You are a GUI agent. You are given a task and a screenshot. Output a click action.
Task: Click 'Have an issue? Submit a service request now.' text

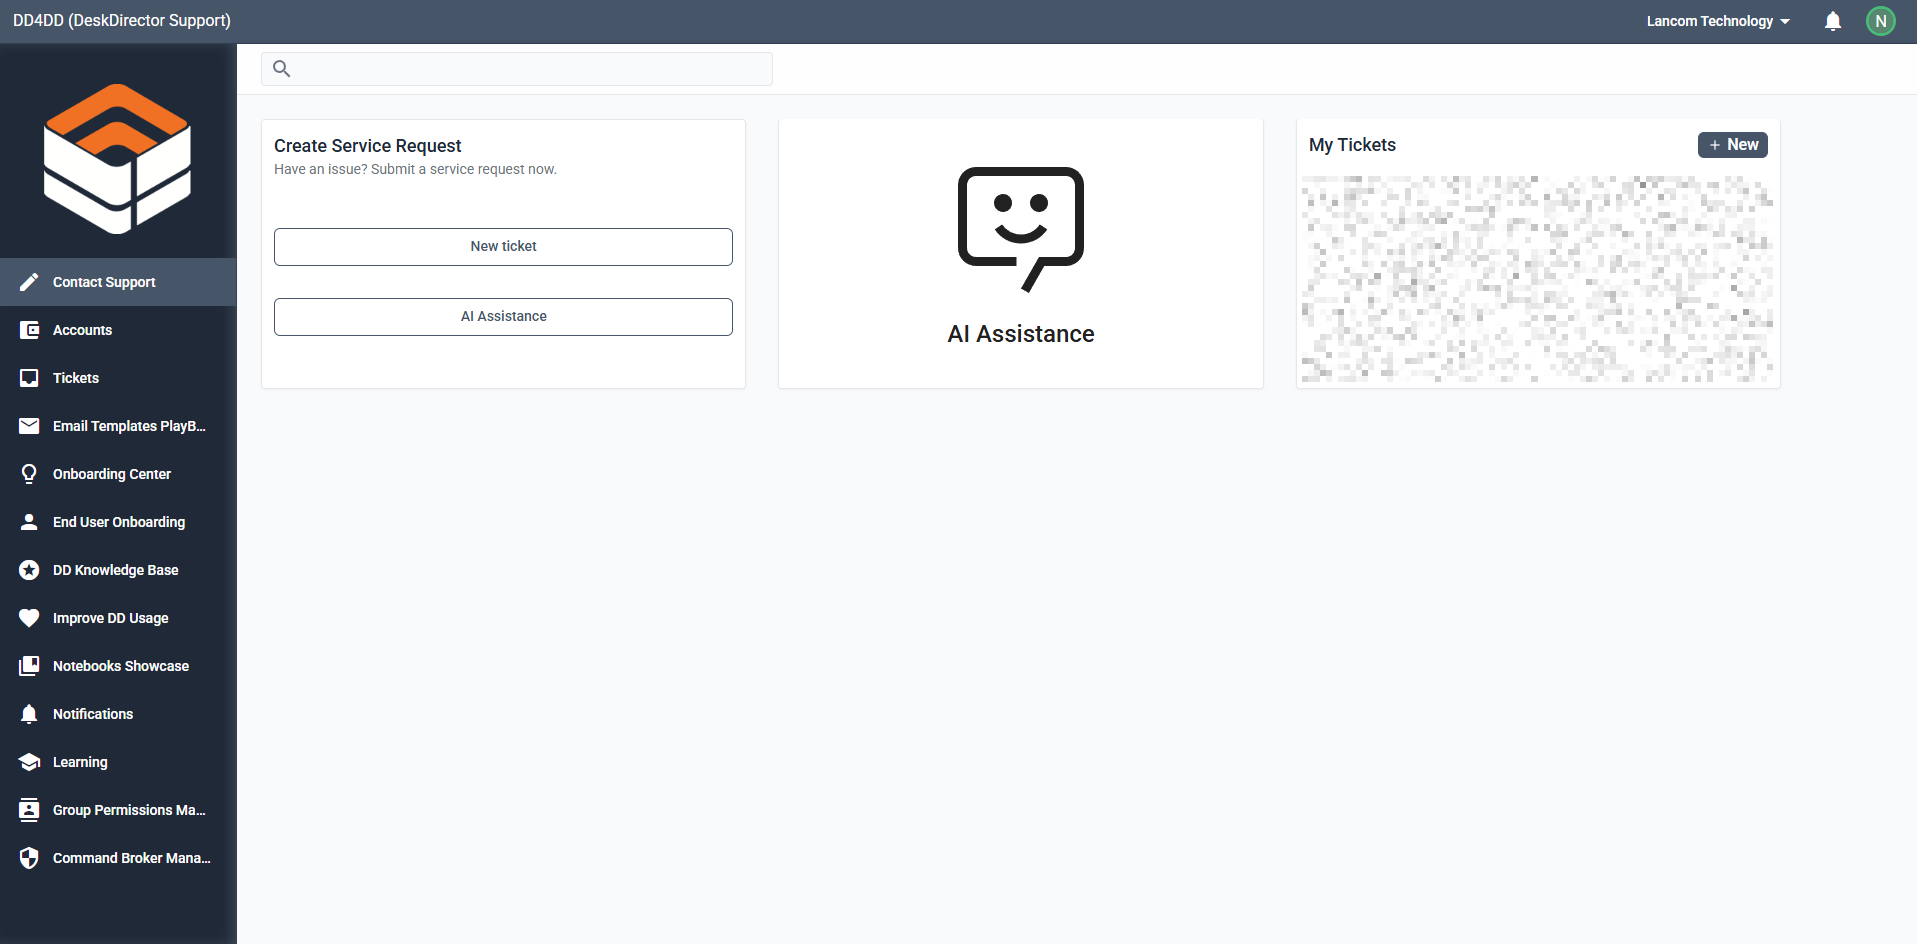click(x=415, y=169)
